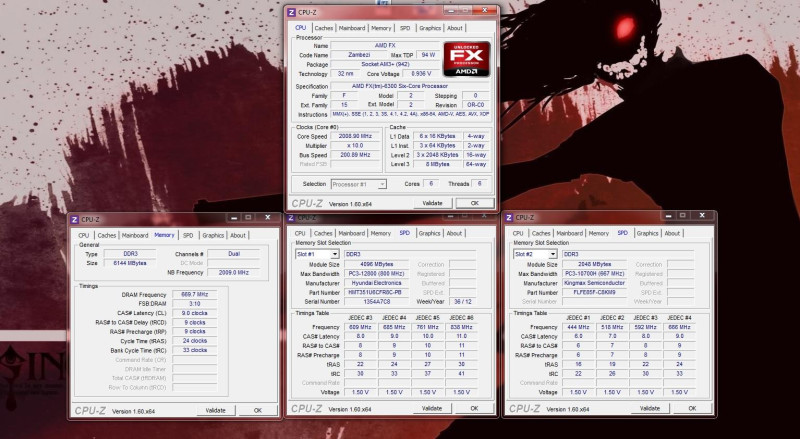Switch to SPD tab in the top CPU window

pyautogui.click(x=405, y=28)
